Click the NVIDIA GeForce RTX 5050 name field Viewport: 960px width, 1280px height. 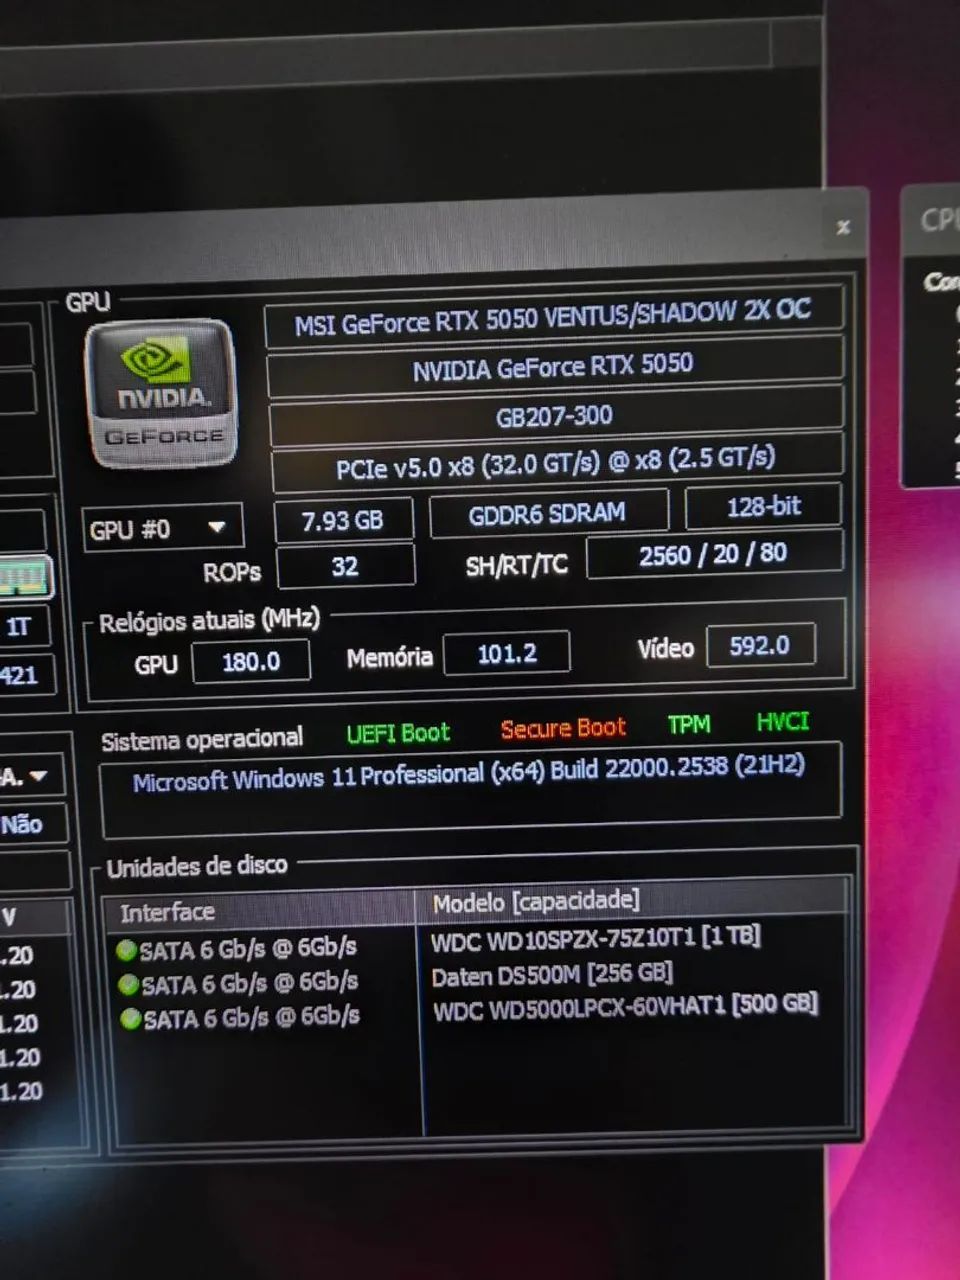pyautogui.click(x=555, y=367)
